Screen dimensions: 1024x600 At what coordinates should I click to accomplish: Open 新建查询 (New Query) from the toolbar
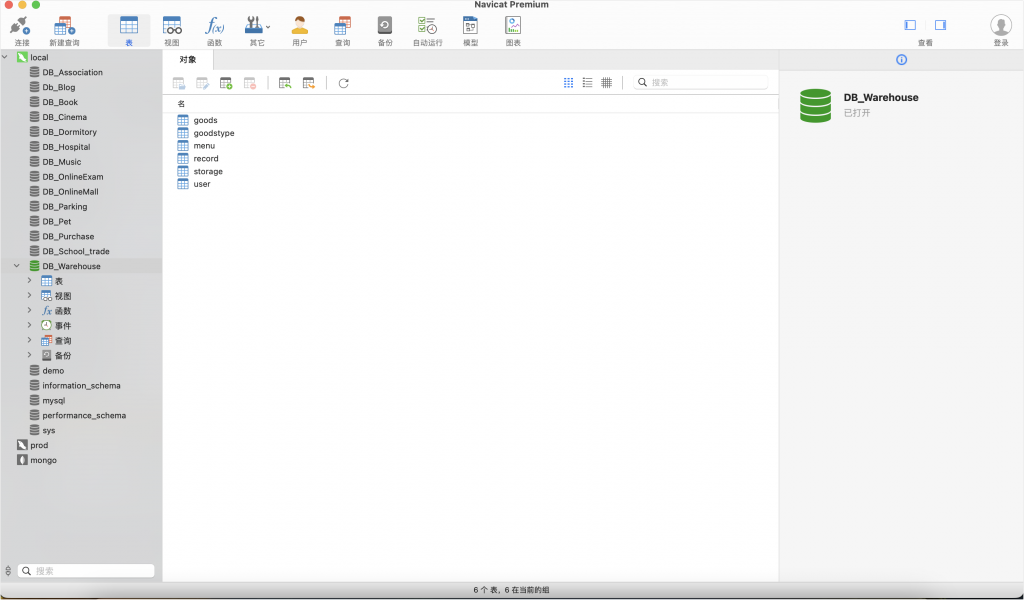(x=64, y=30)
